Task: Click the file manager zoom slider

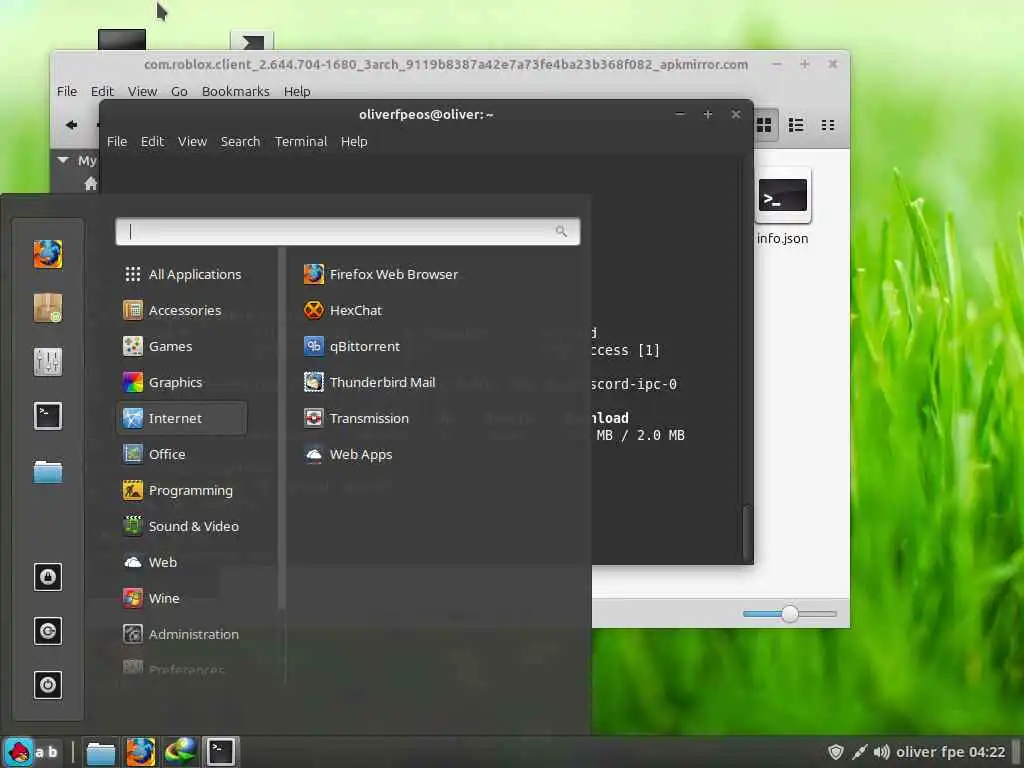Action: (790, 614)
